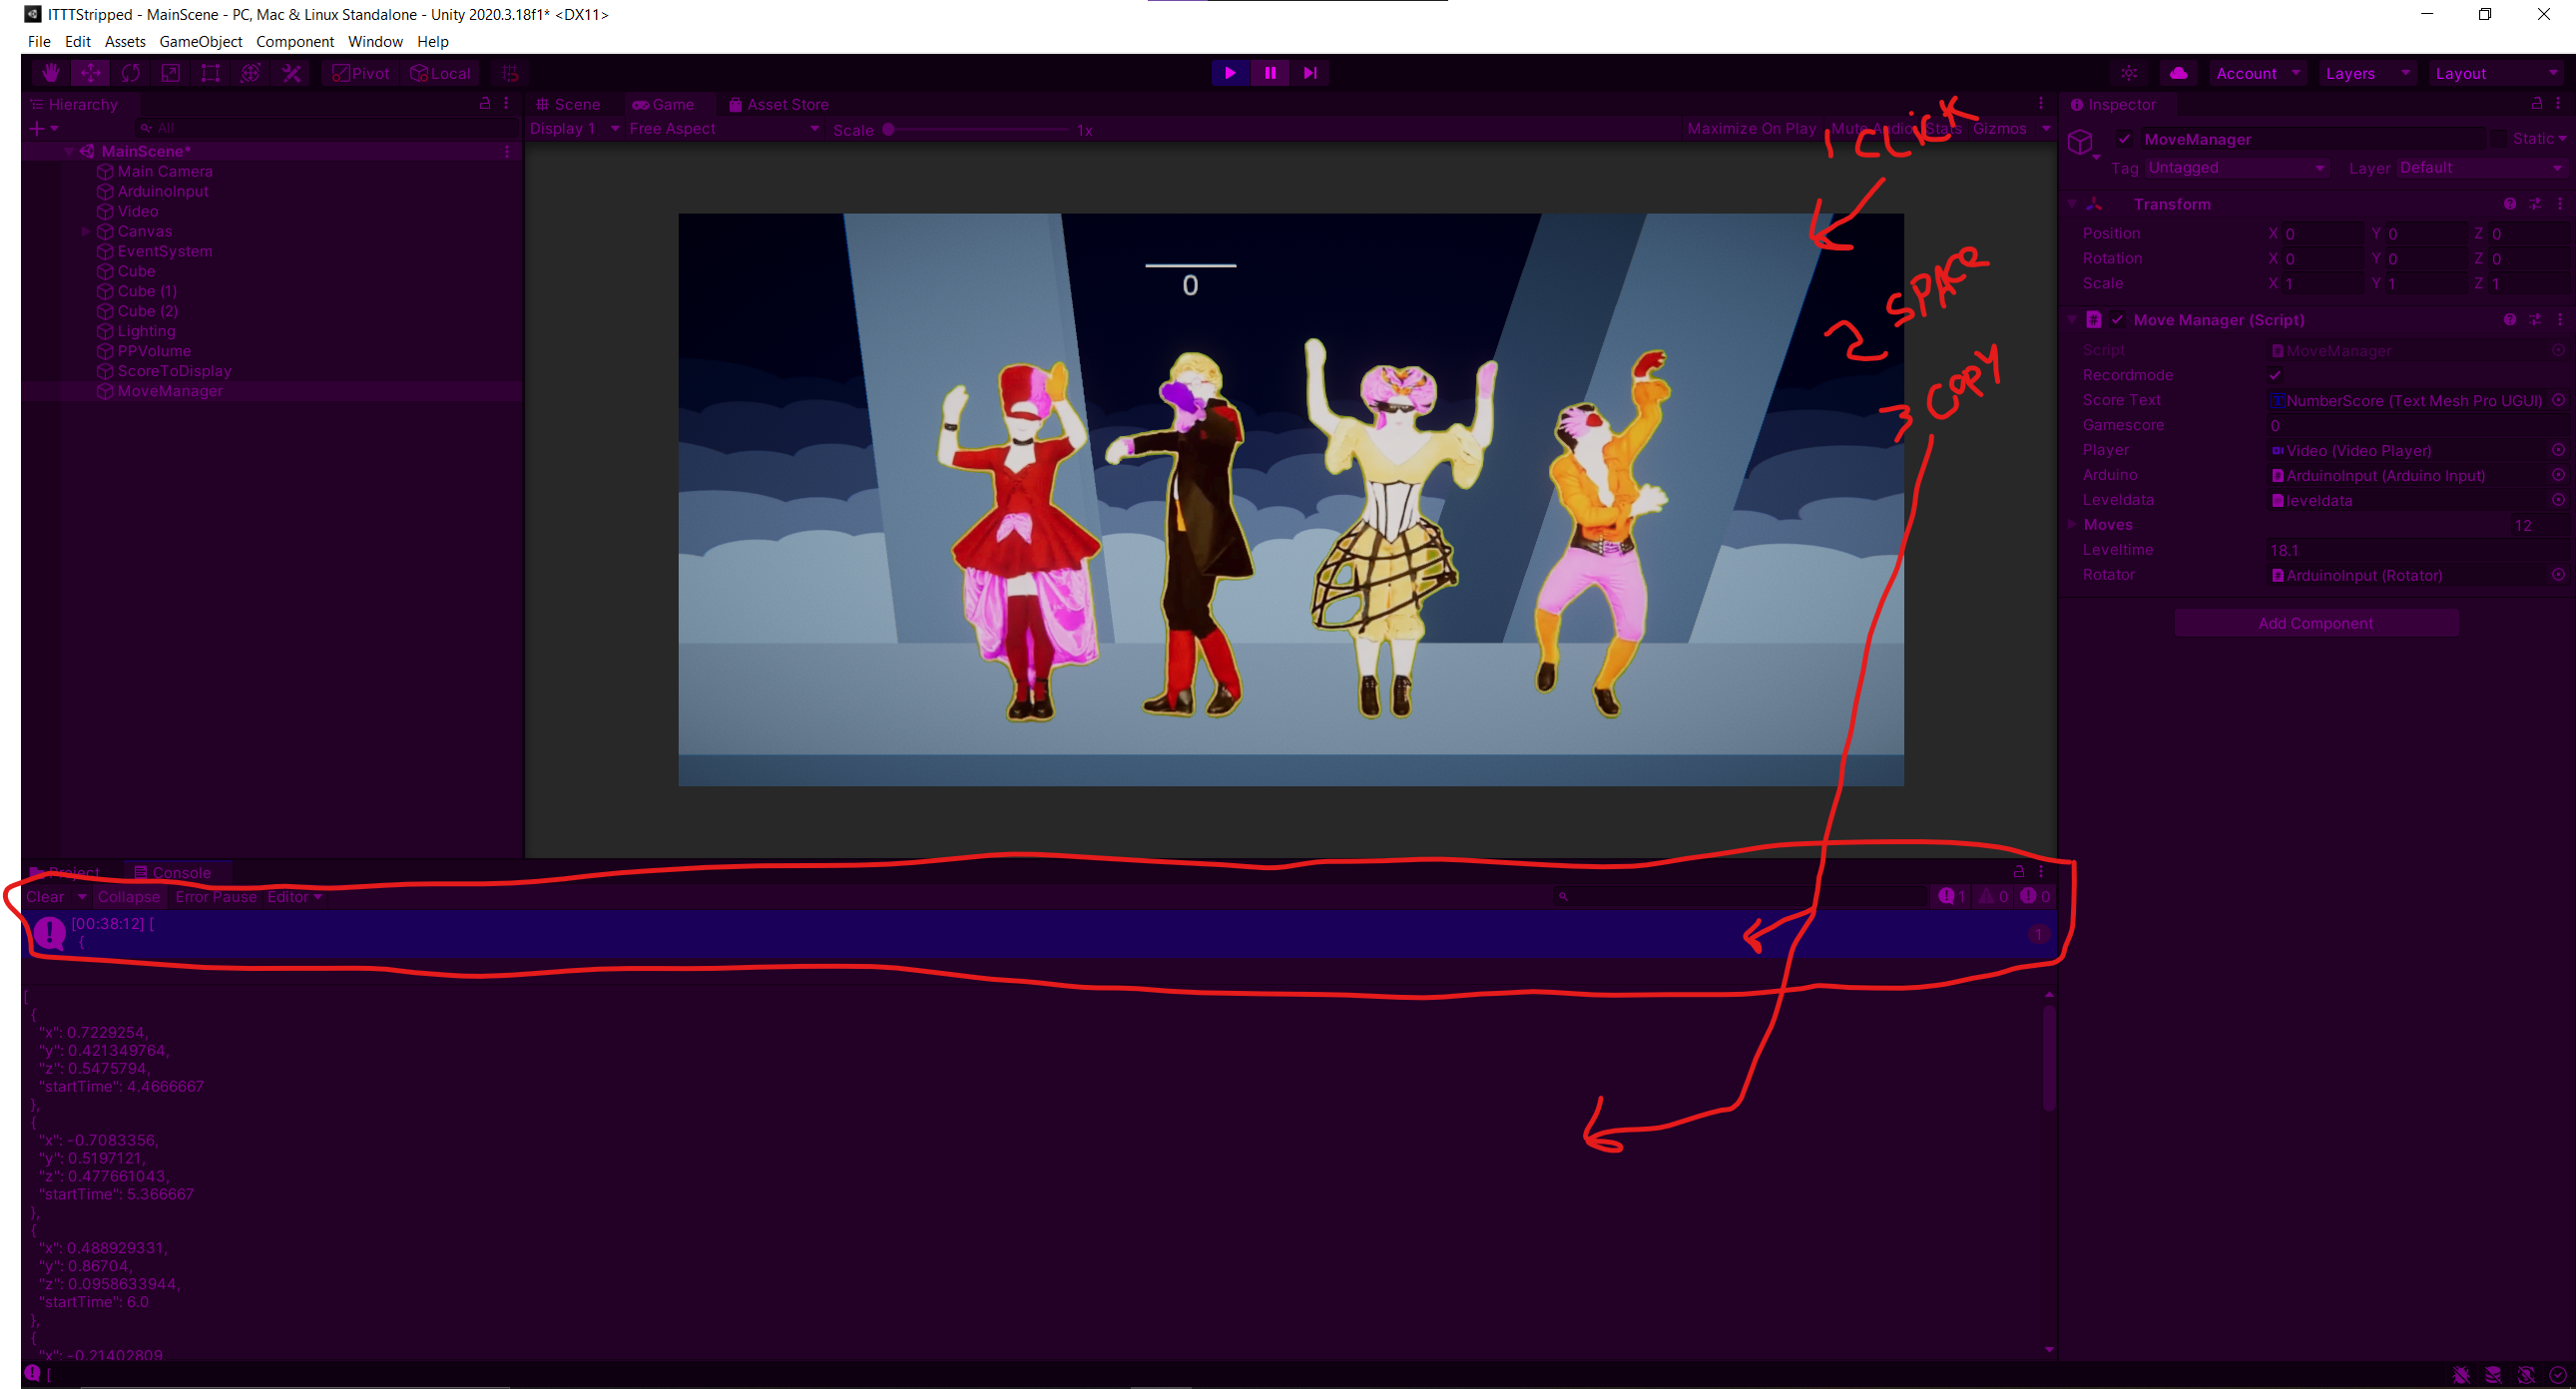2576x1389 pixels.
Task: Expand the Moves array field
Action: pos(2072,524)
